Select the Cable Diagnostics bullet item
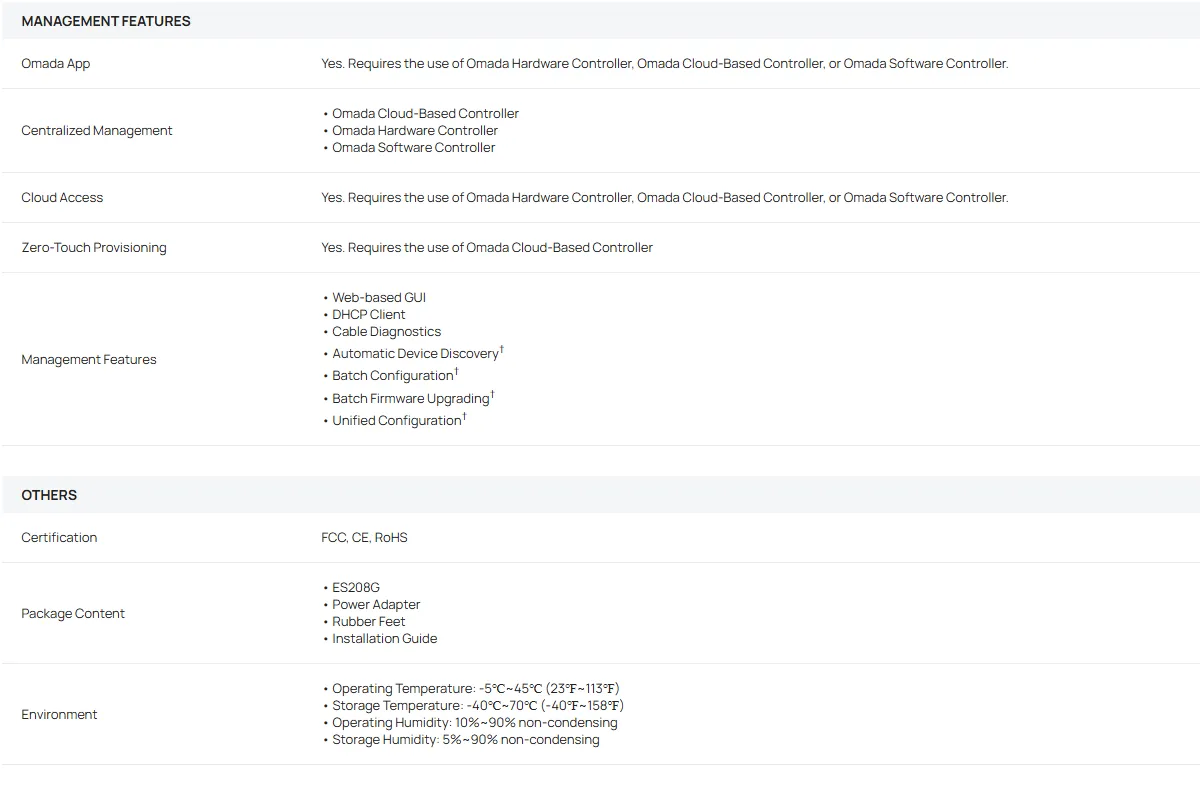This screenshot has height=786, width=1200. click(x=386, y=331)
